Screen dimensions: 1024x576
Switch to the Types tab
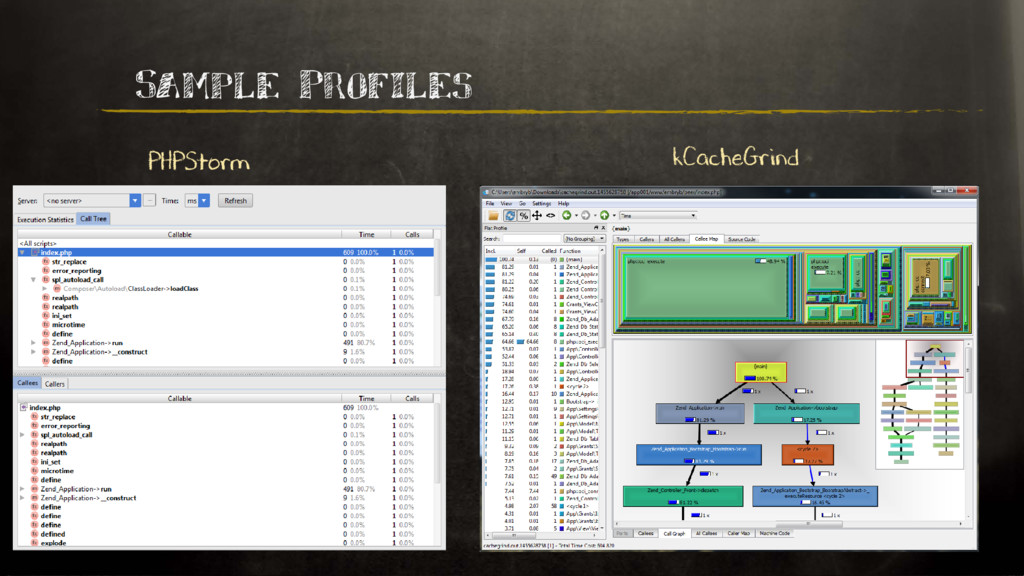(x=623, y=240)
